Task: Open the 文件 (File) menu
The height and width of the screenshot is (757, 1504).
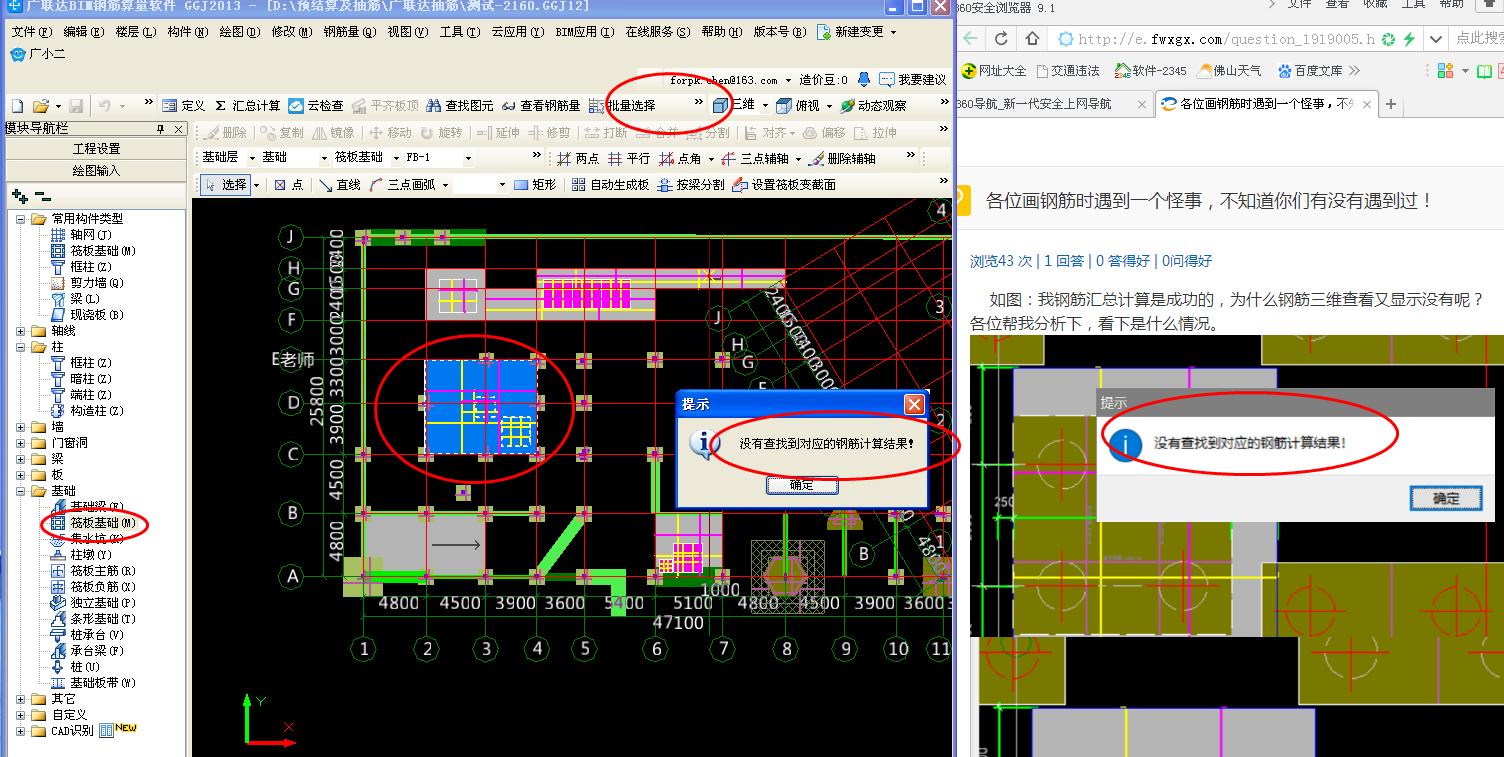Action: point(31,32)
